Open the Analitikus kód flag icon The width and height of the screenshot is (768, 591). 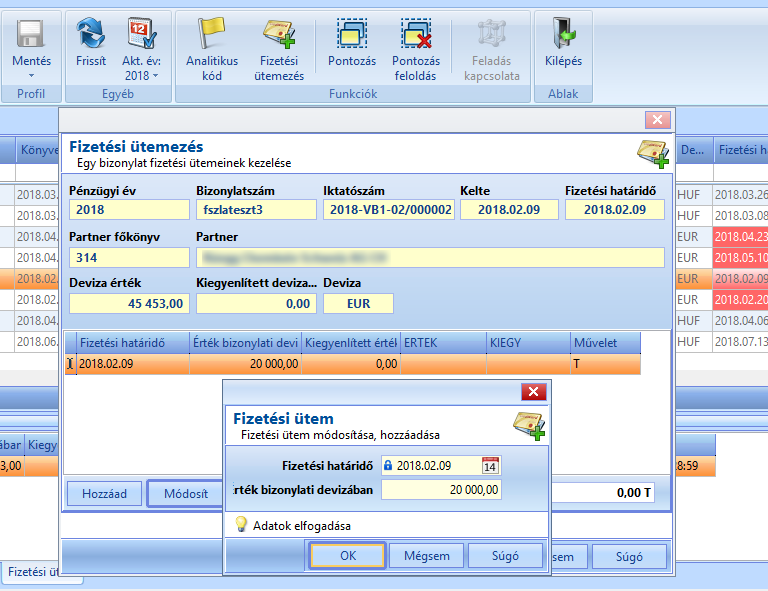(x=212, y=33)
